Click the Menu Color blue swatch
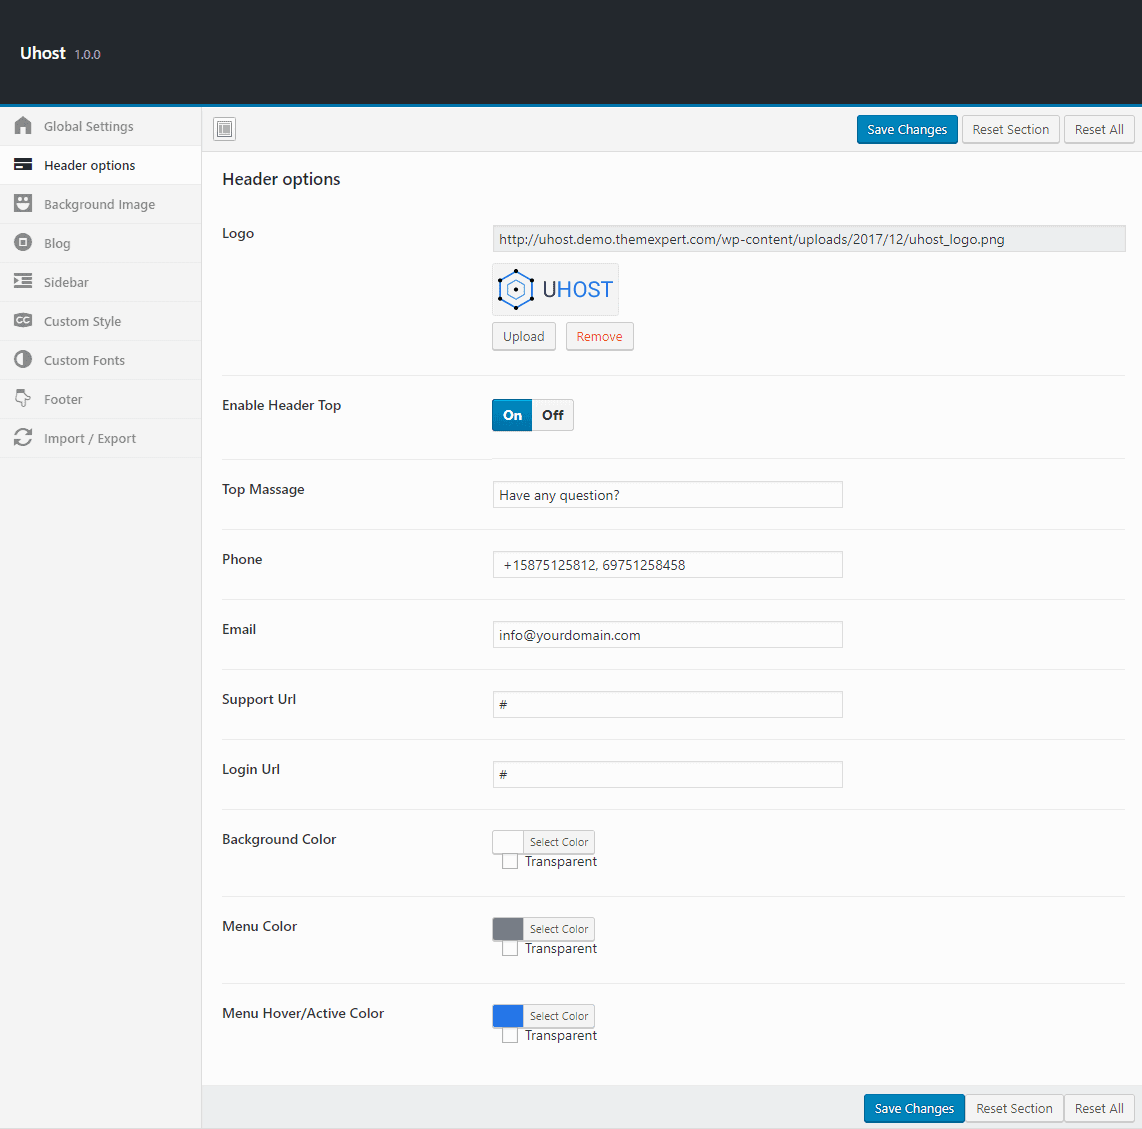This screenshot has width=1142, height=1129. pyautogui.click(x=507, y=928)
